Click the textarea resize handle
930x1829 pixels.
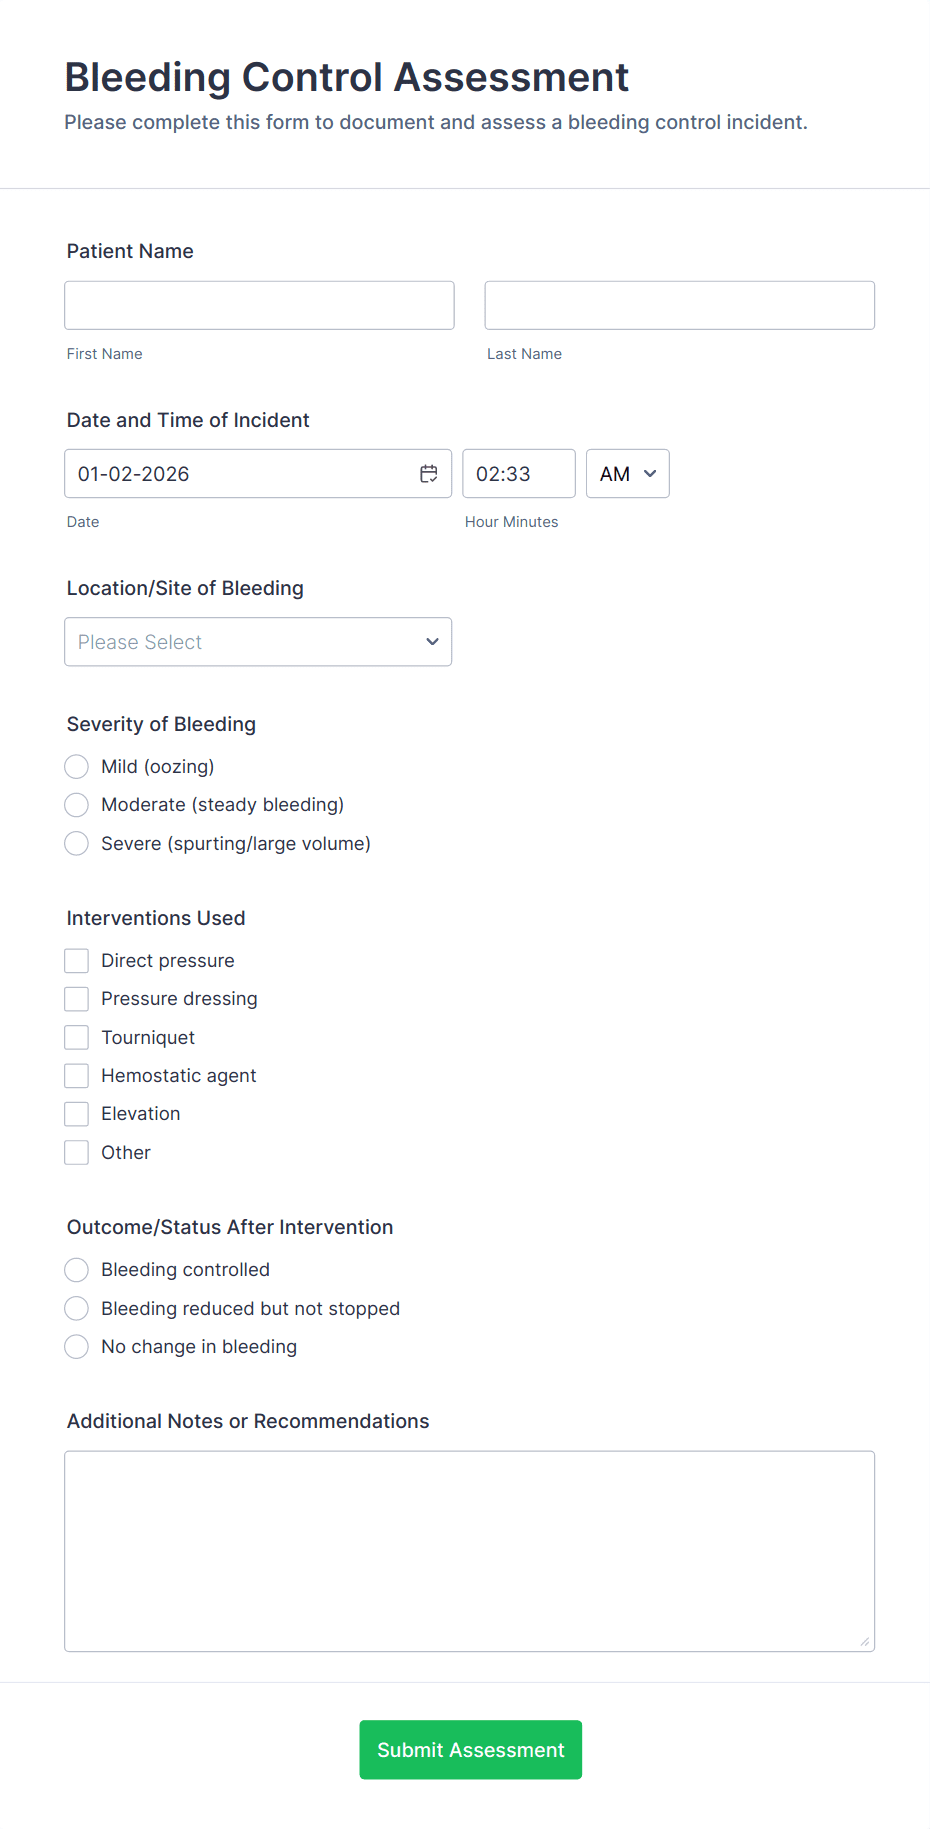click(x=864, y=1641)
